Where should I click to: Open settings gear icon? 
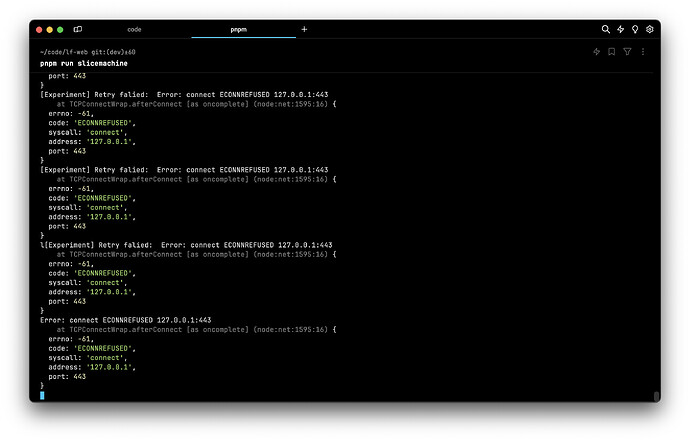pyautogui.click(x=650, y=29)
